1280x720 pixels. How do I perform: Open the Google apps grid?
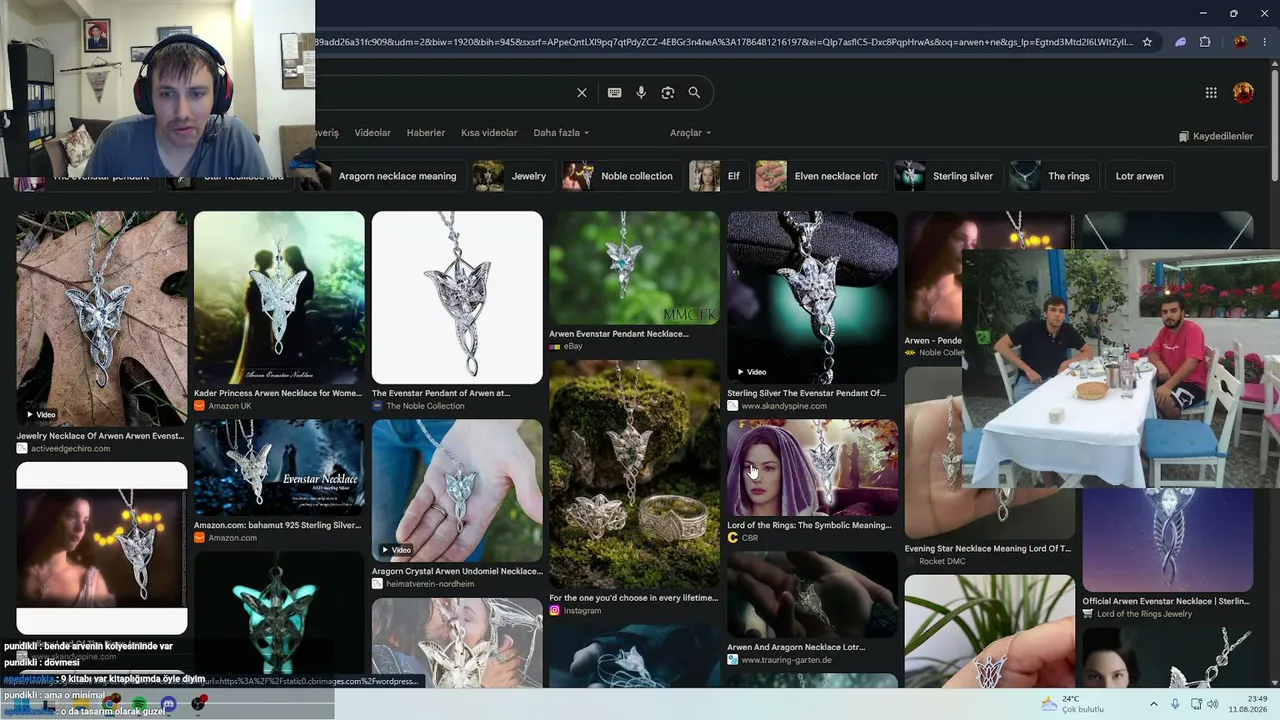pos(1211,93)
